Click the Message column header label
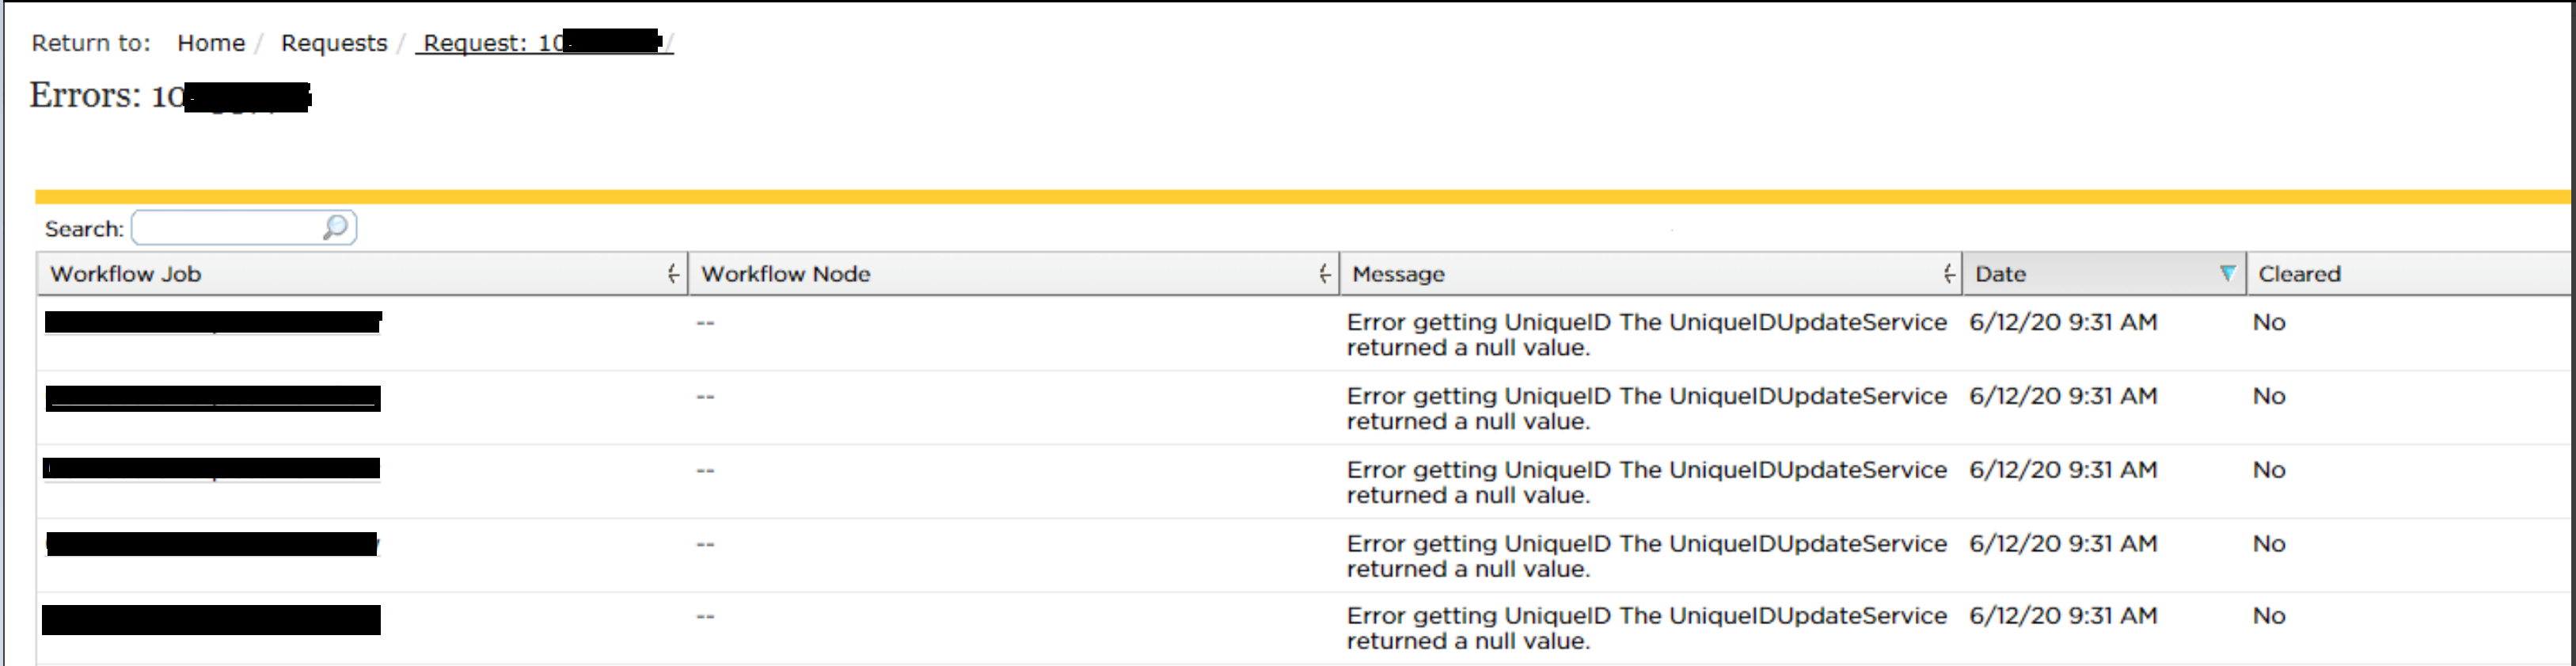Screen dimensions: 2576x666 tap(1398, 274)
